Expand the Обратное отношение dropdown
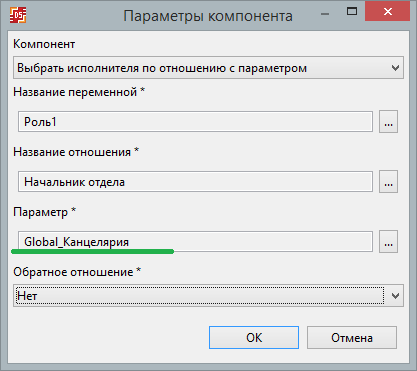This screenshot has height=371, width=417. [208, 296]
